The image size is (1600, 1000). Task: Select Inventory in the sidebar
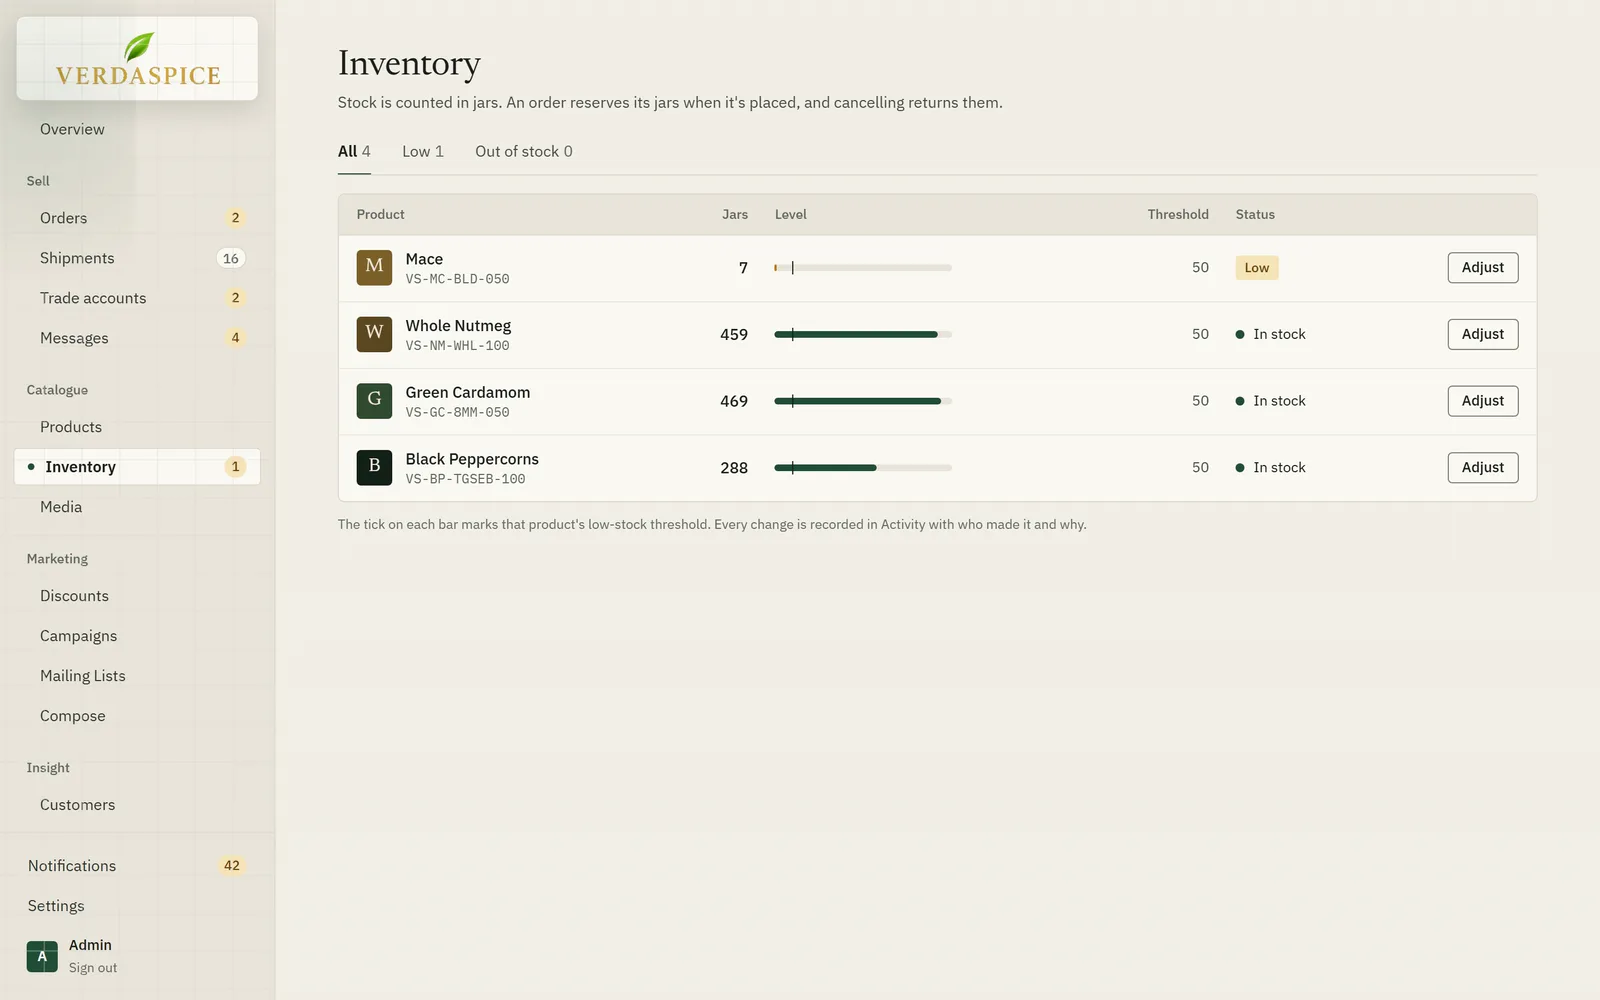click(x=137, y=467)
